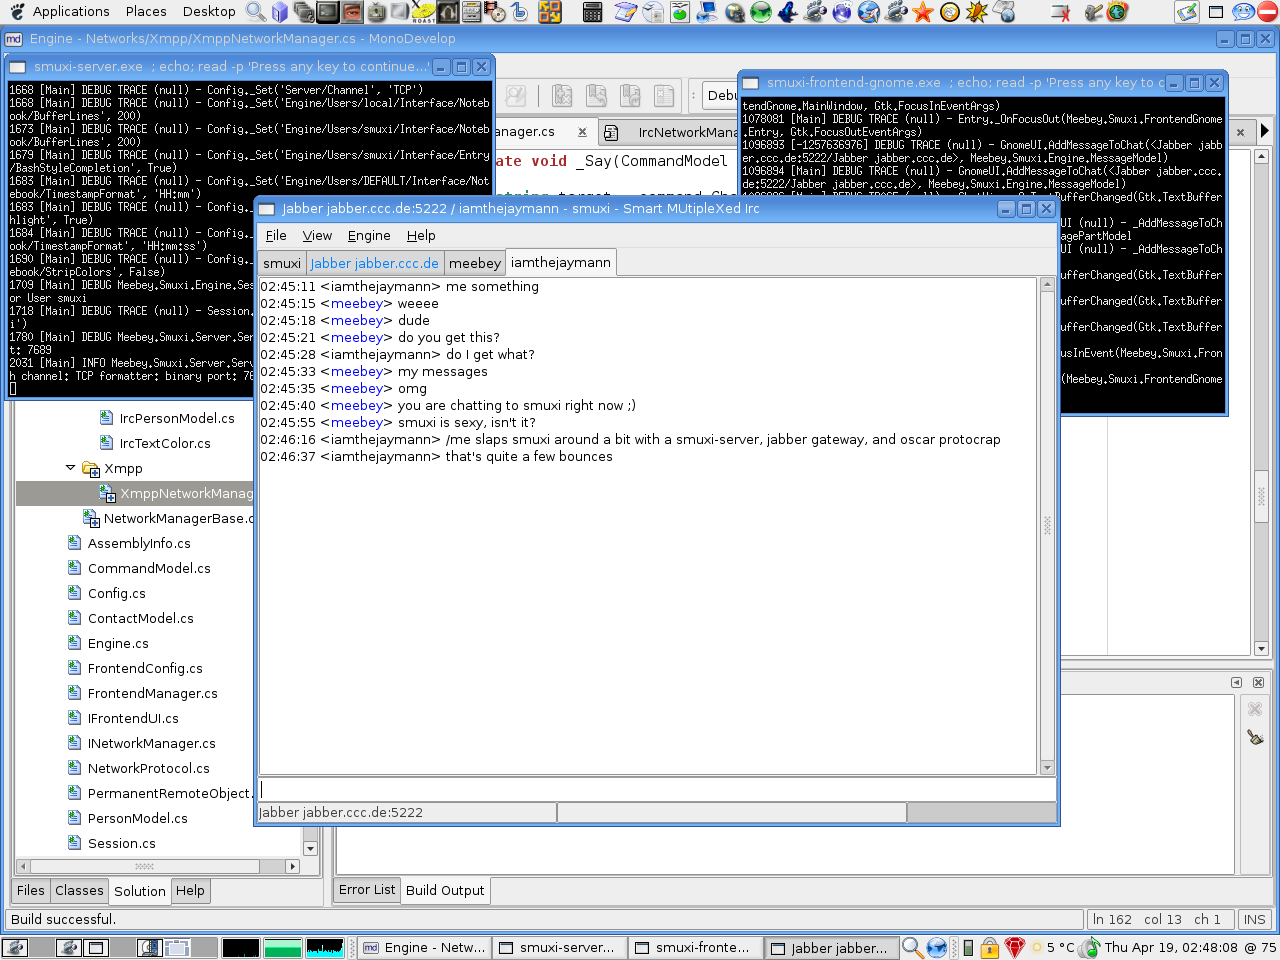Screen dimensions: 1280x960
Task: Click the Xmpp folder icon in solution tree
Action: [x=91, y=469]
